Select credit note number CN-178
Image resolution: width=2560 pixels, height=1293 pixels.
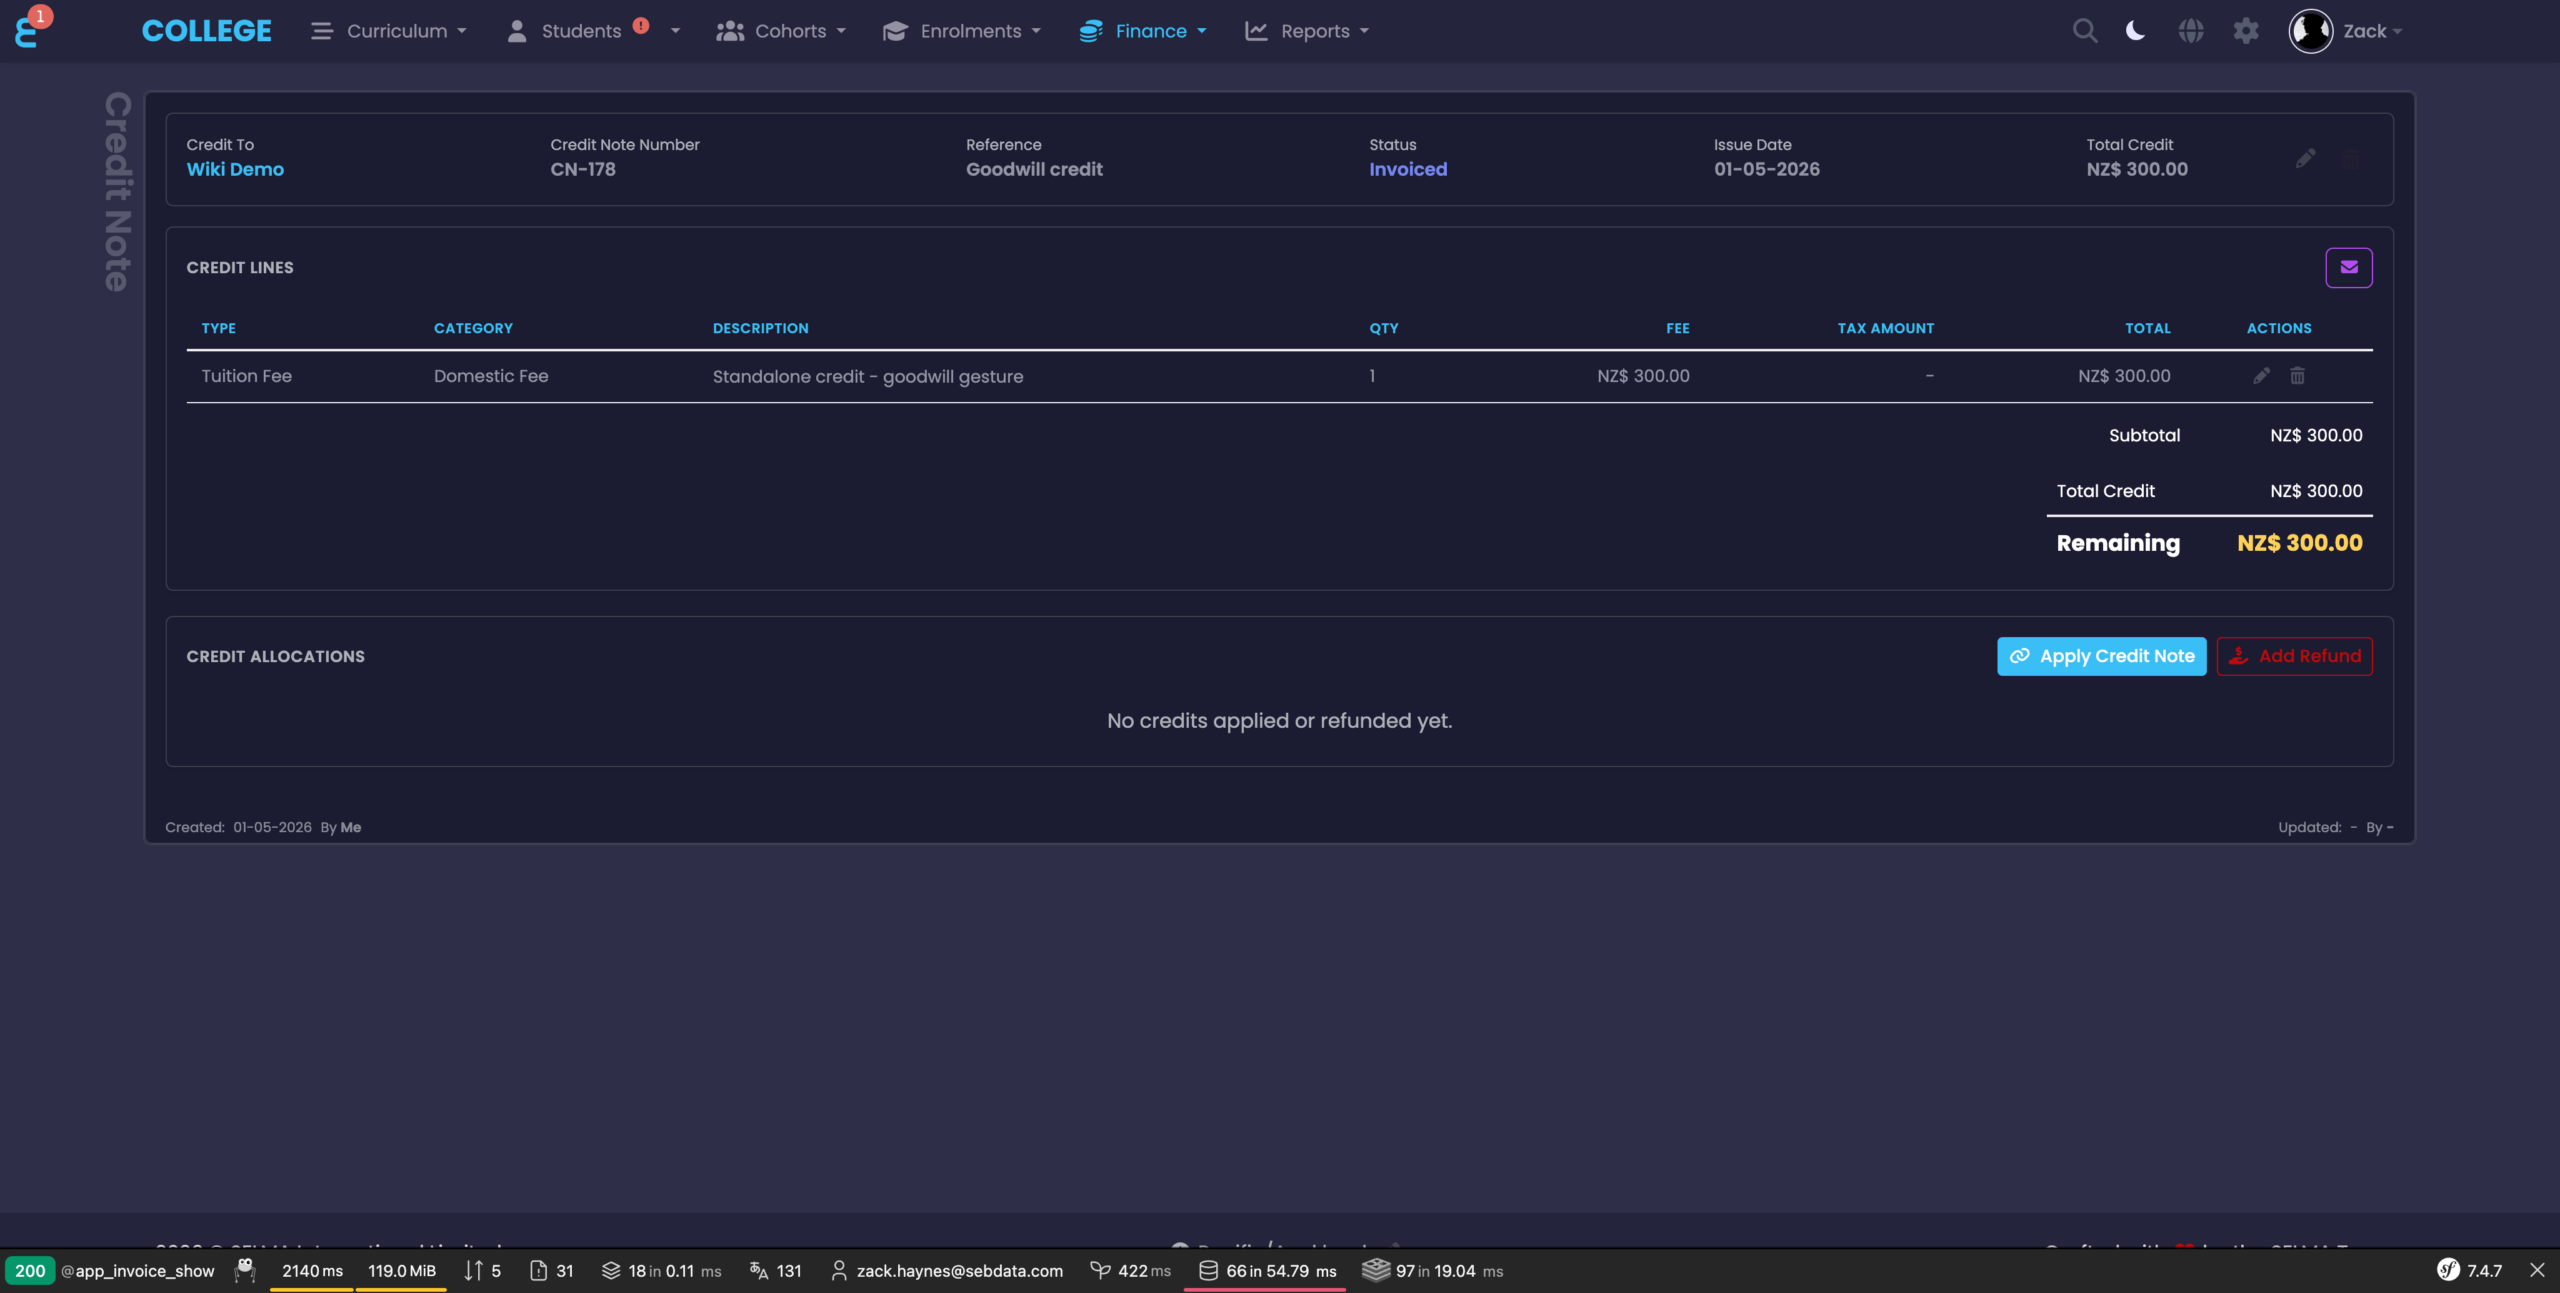pyautogui.click(x=583, y=169)
